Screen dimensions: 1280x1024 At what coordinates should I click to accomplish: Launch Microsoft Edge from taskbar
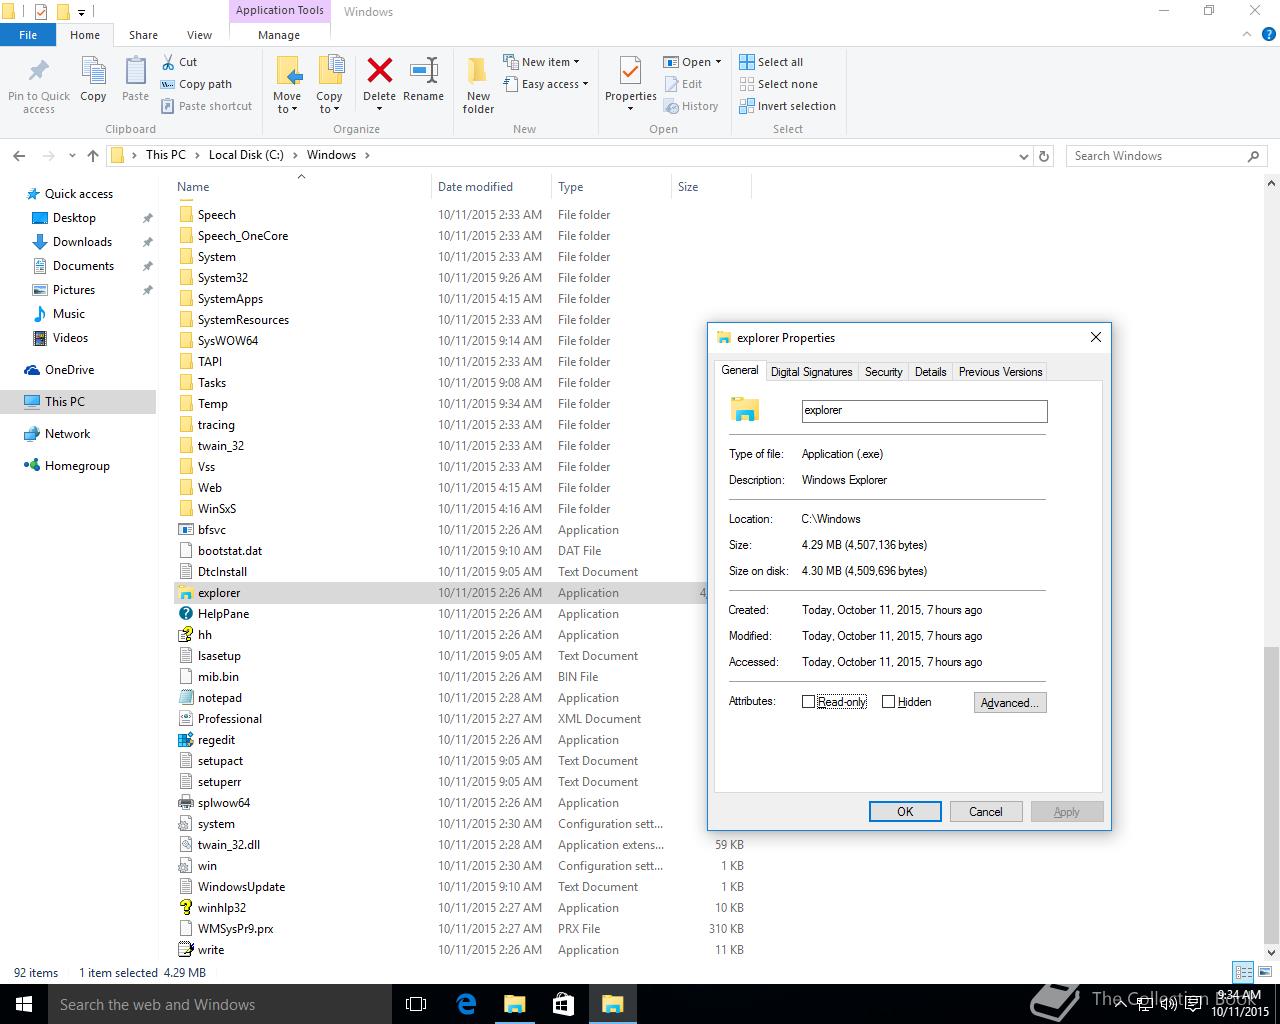coord(466,1004)
